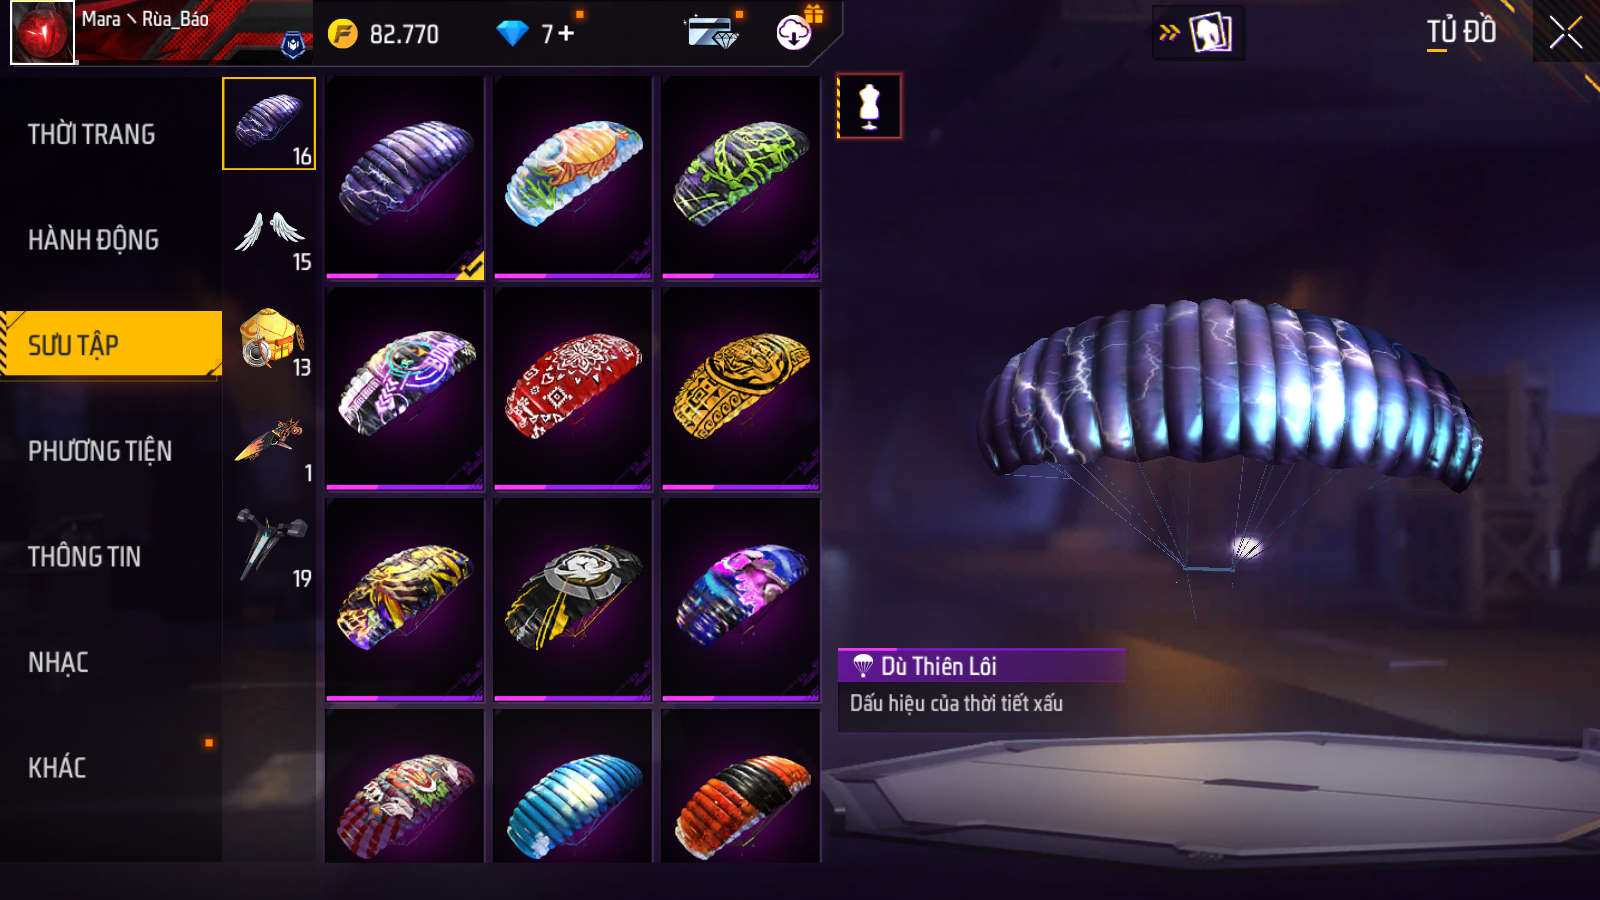The image size is (1600, 900).
Task: Click the character card shortcut with arrows
Action: (1198, 33)
